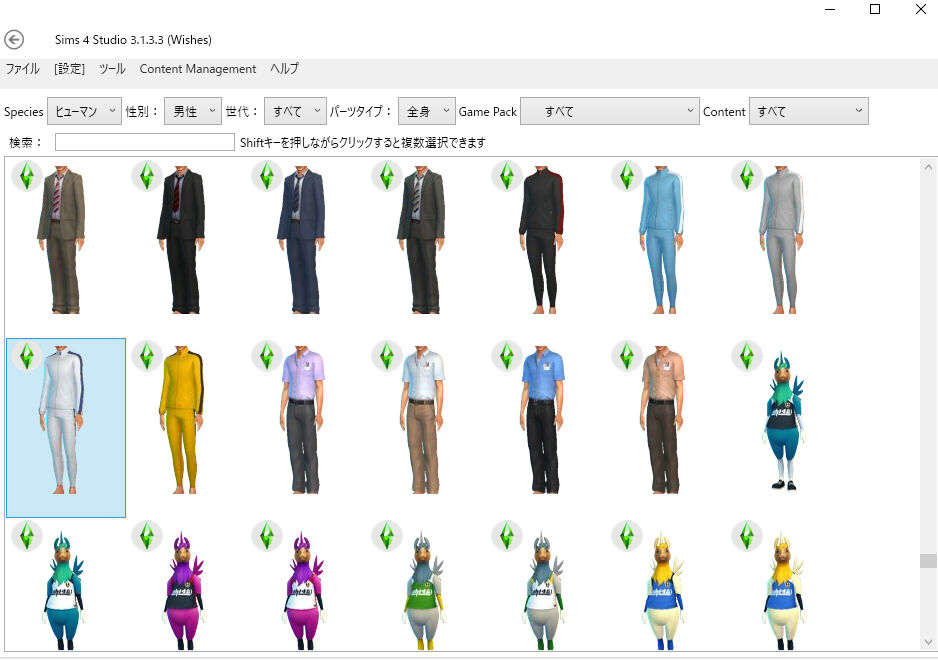Click plumbob icon on the white tracksuit
Image resolution: width=938 pixels, height=660 pixels.
(x=27, y=356)
